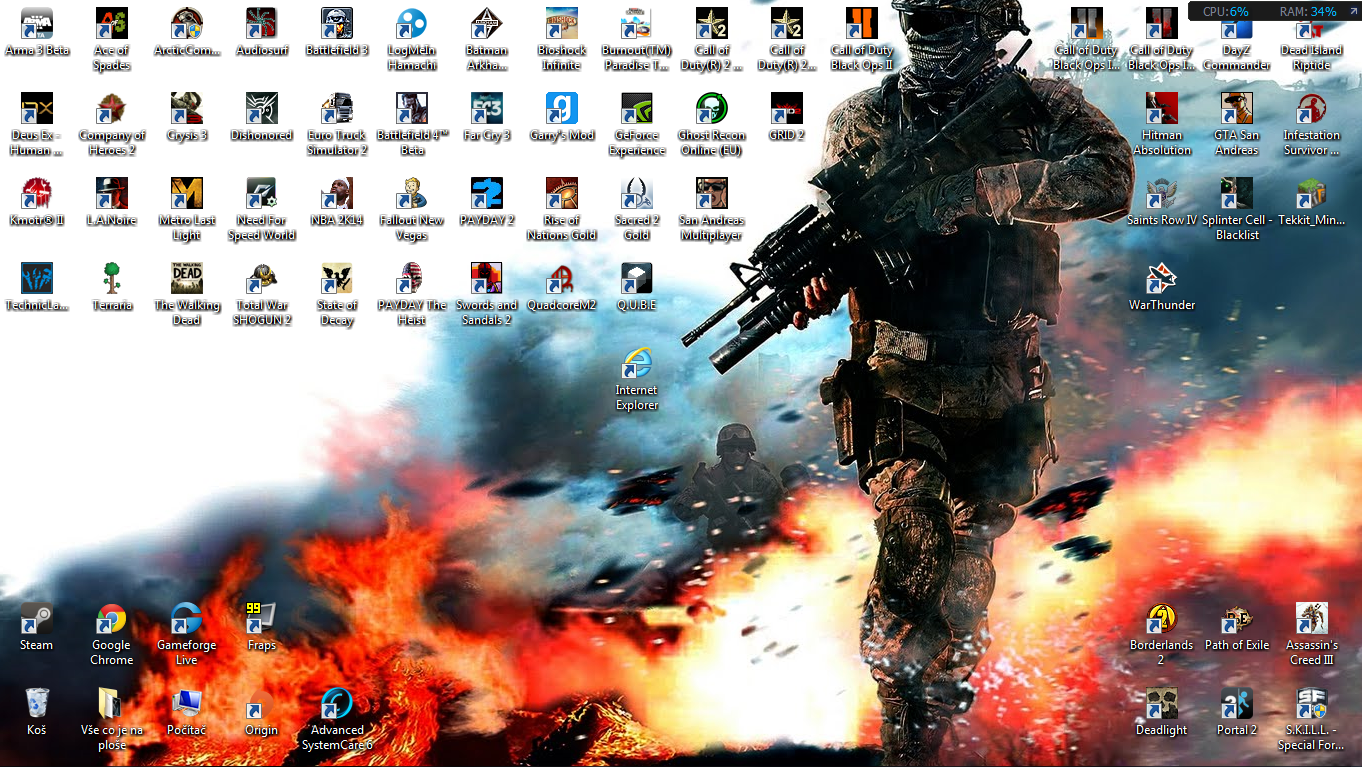The image size is (1362, 767).
Task: Click the RAM usage percentage readout
Action: click(1322, 11)
